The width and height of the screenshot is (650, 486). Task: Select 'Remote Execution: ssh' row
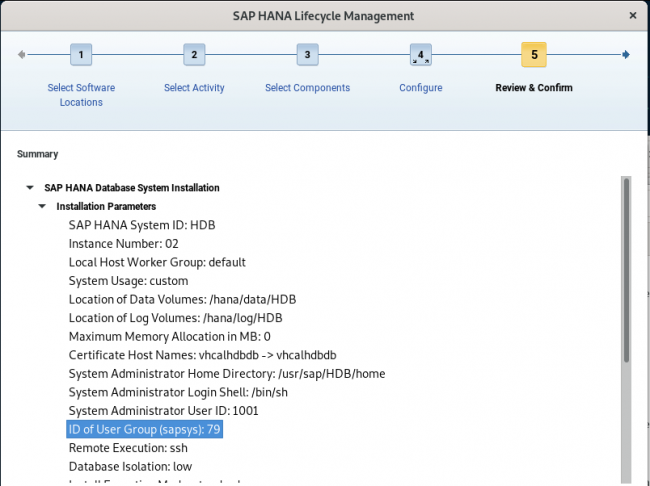coord(128,448)
